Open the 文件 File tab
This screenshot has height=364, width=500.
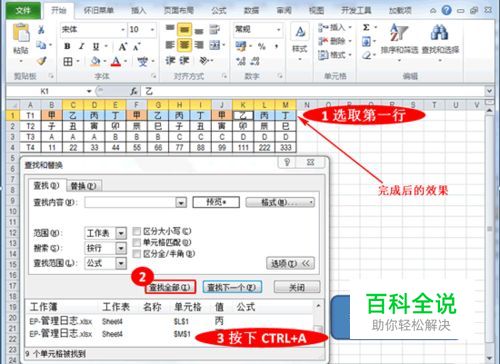coord(23,11)
